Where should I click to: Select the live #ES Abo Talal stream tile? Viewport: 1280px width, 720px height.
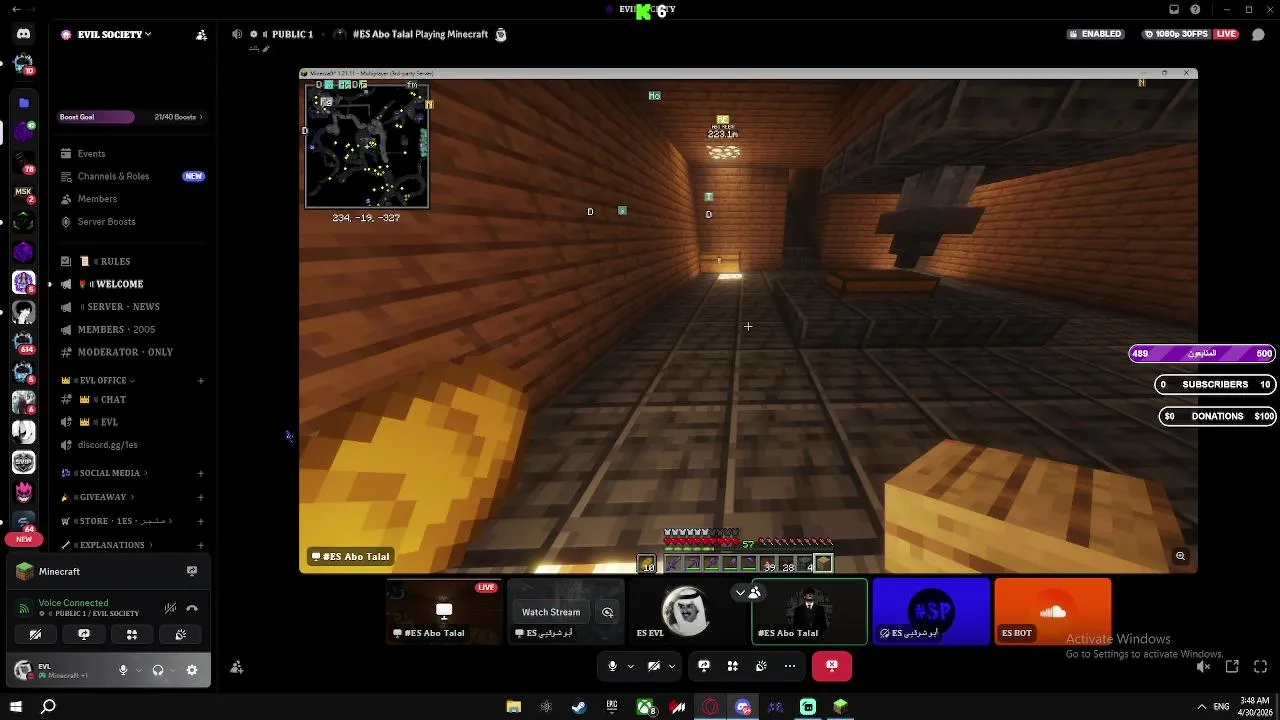[444, 611]
